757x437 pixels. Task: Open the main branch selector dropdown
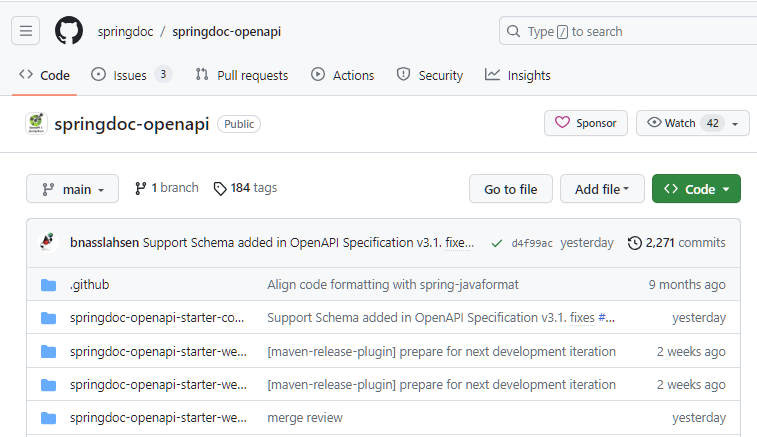click(72, 189)
